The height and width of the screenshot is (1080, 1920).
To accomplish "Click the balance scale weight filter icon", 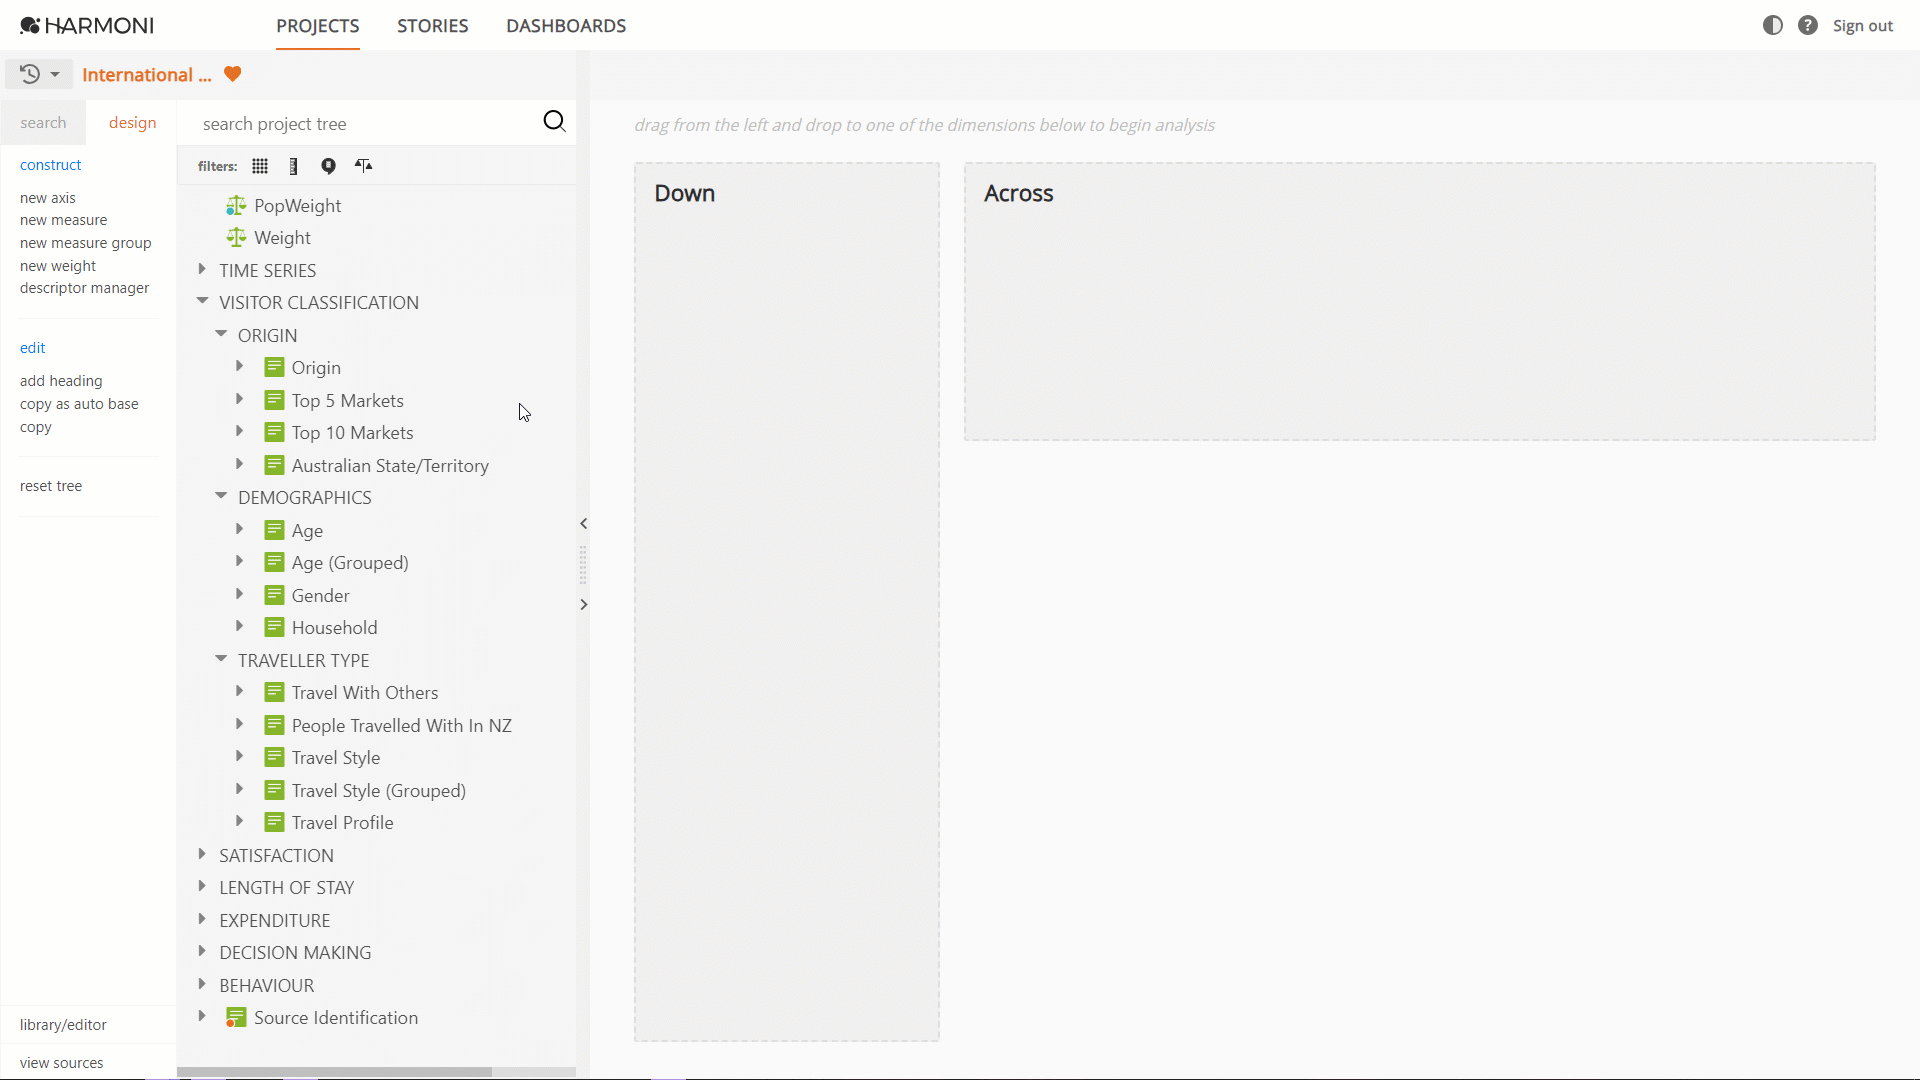I will pos(363,166).
